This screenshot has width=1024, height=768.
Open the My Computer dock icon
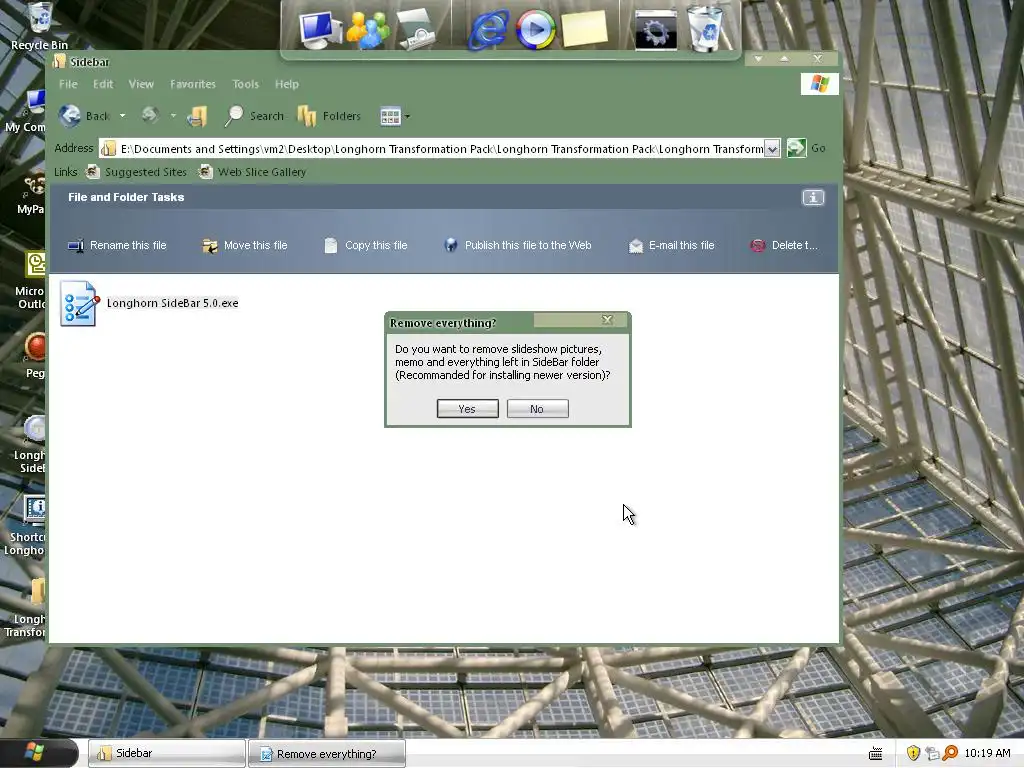pyautogui.click(x=320, y=29)
